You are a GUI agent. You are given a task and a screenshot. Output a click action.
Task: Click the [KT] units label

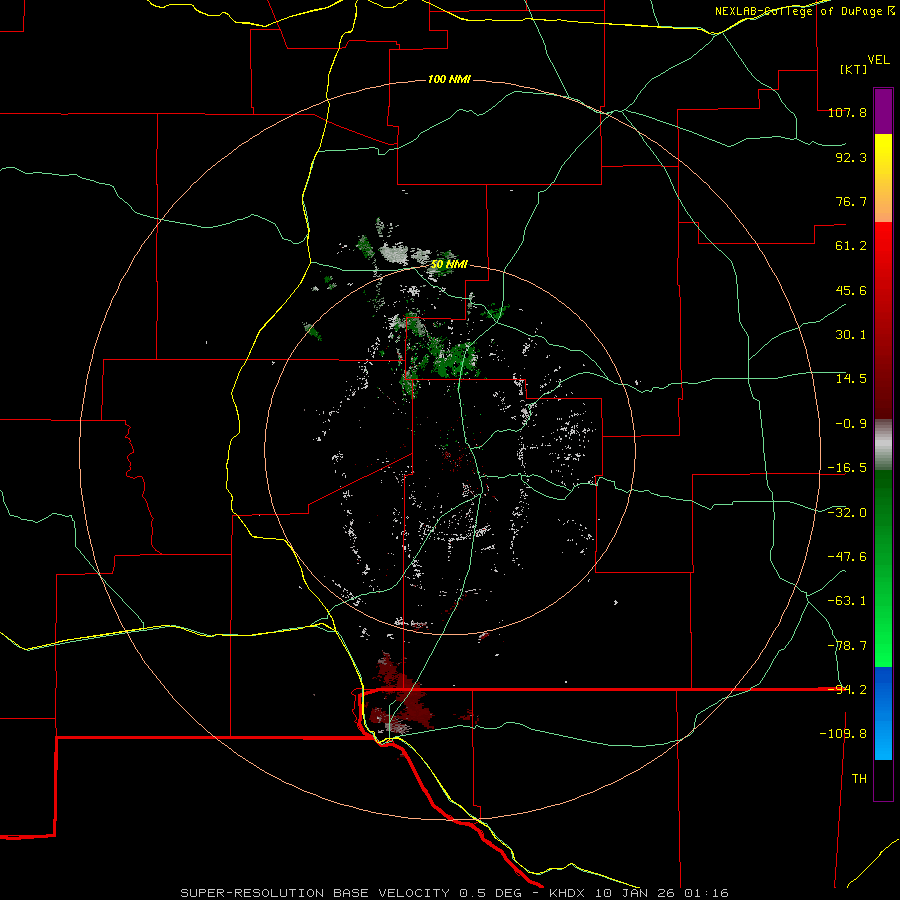pyautogui.click(x=854, y=69)
